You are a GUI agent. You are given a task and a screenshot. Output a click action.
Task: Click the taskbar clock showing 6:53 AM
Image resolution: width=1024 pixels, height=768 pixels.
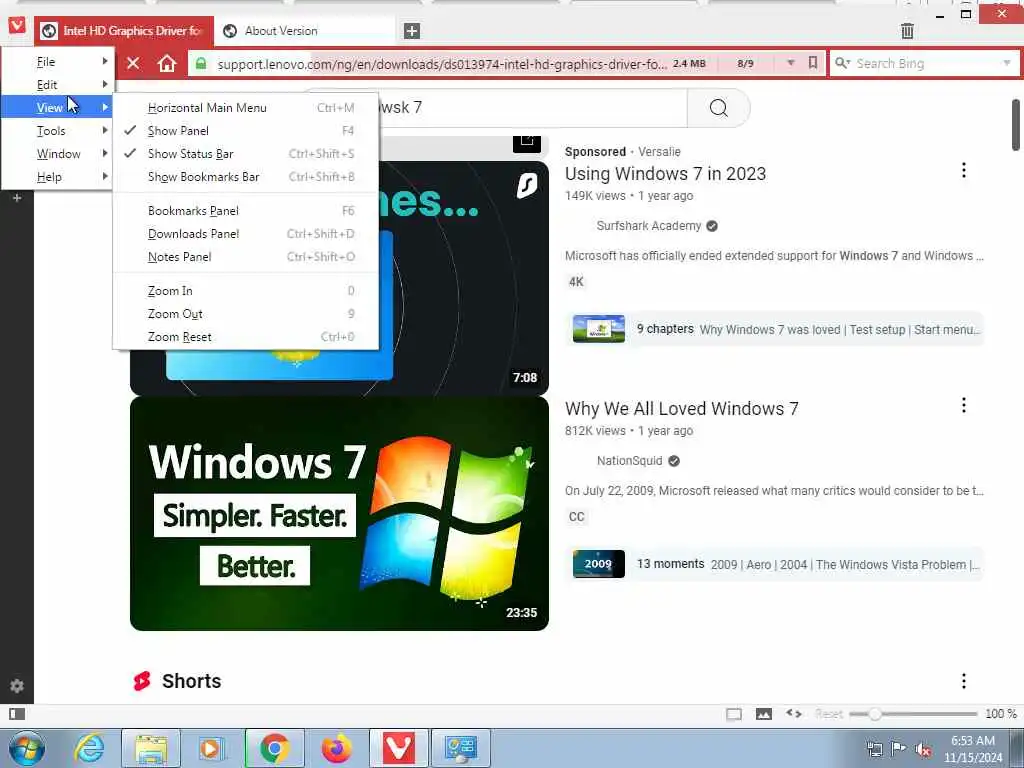tap(972, 749)
